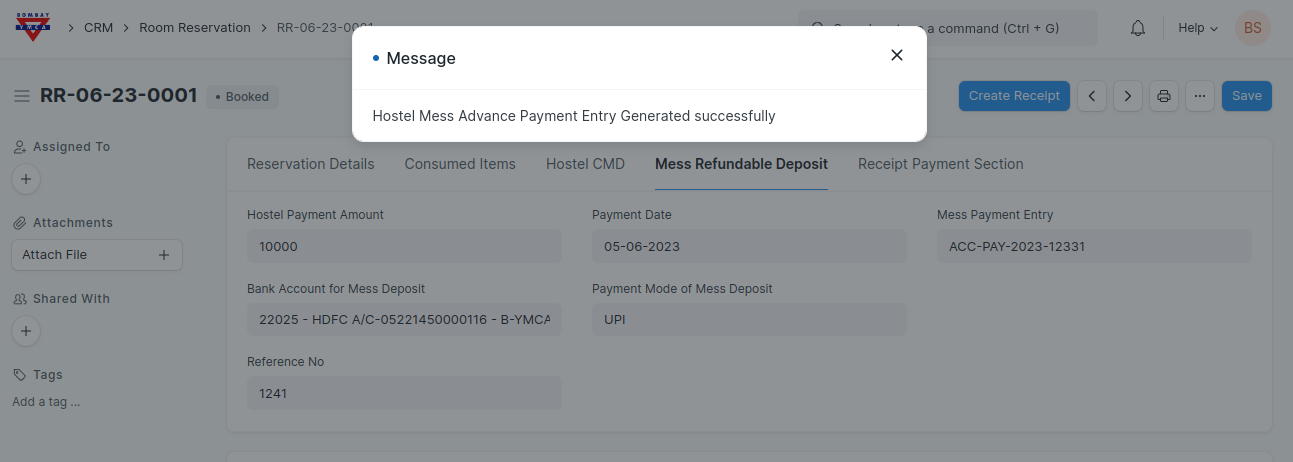Viewport: 1293px width, 462px height.
Task: Open Receipt Payment Section tab
Action: (940, 164)
